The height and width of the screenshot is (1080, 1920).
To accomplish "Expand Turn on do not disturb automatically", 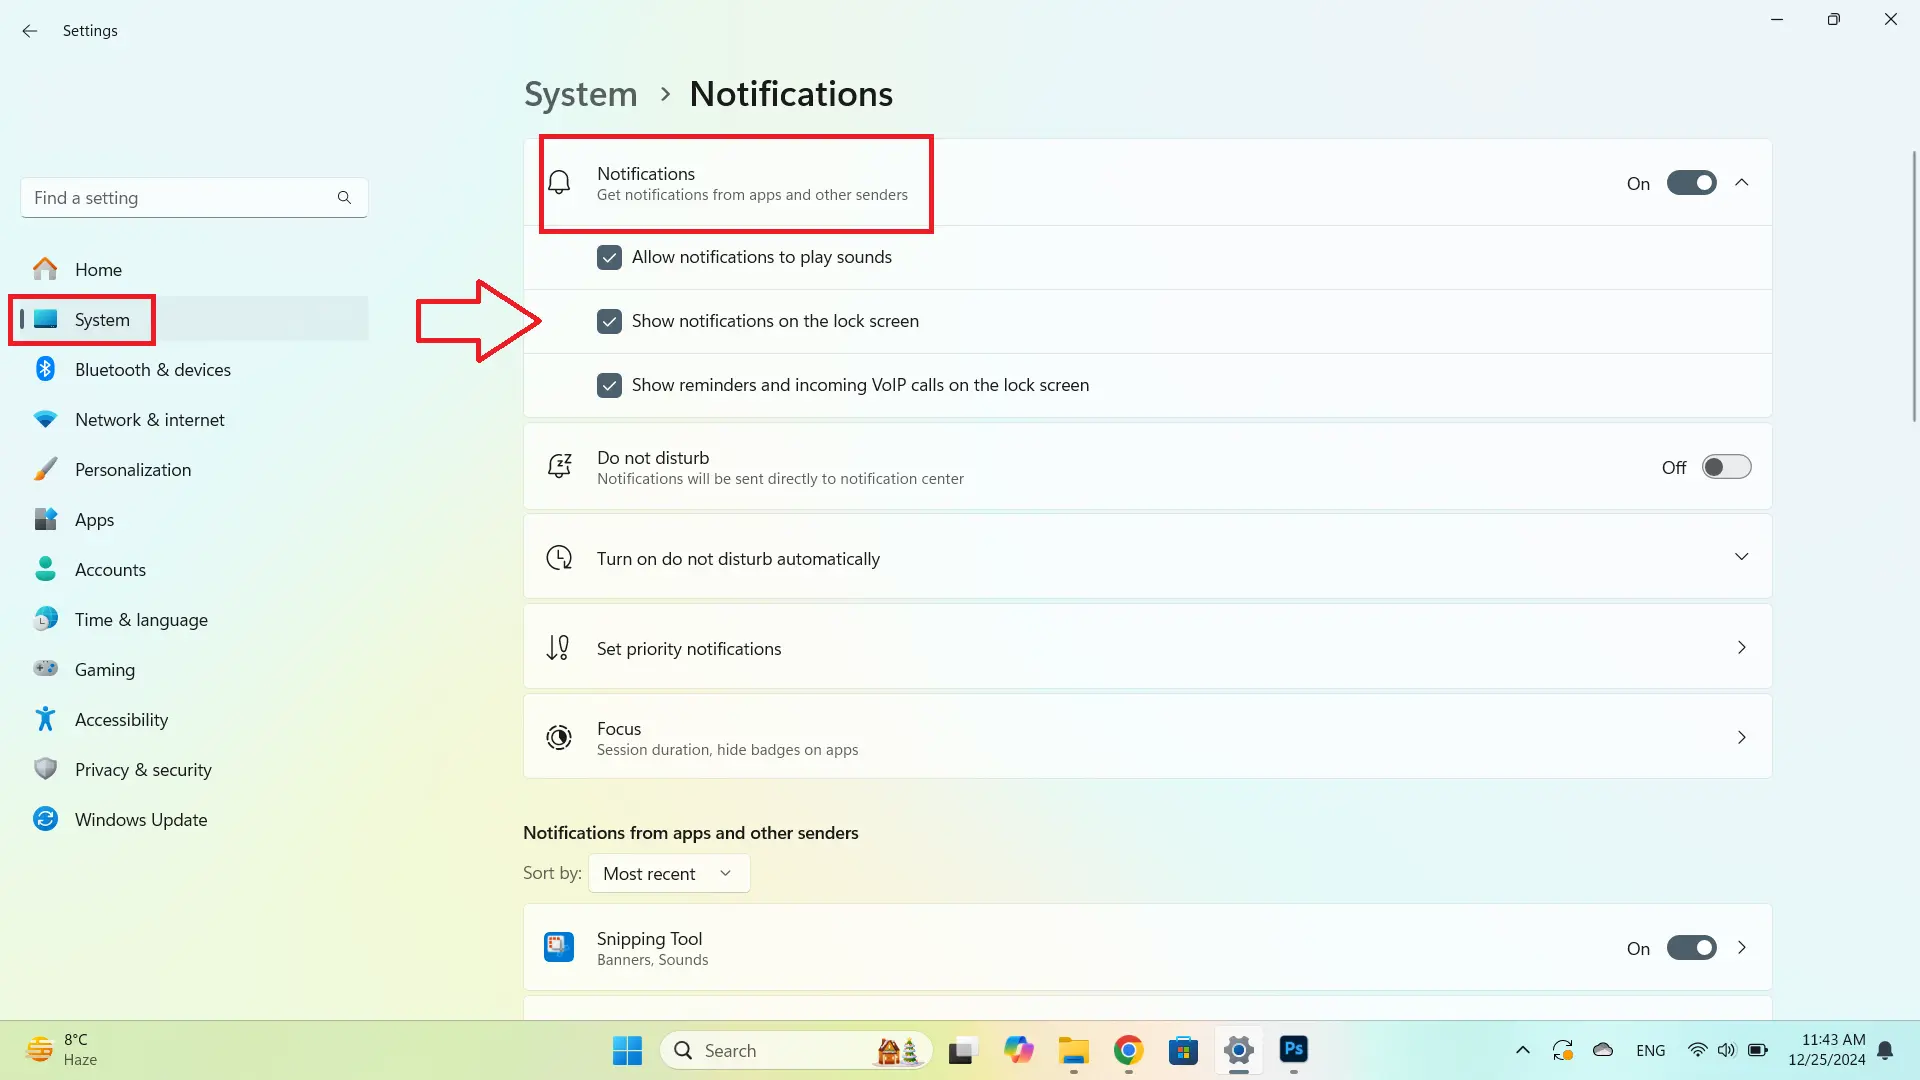I will point(1742,556).
